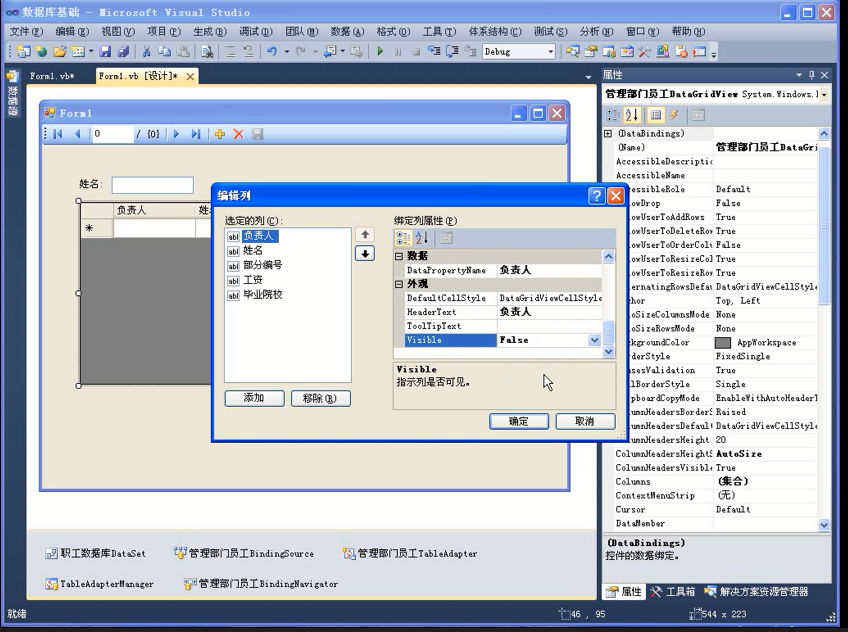Show Events lightning icon in Properties
Screen dimensions: 848x632
pos(674,115)
